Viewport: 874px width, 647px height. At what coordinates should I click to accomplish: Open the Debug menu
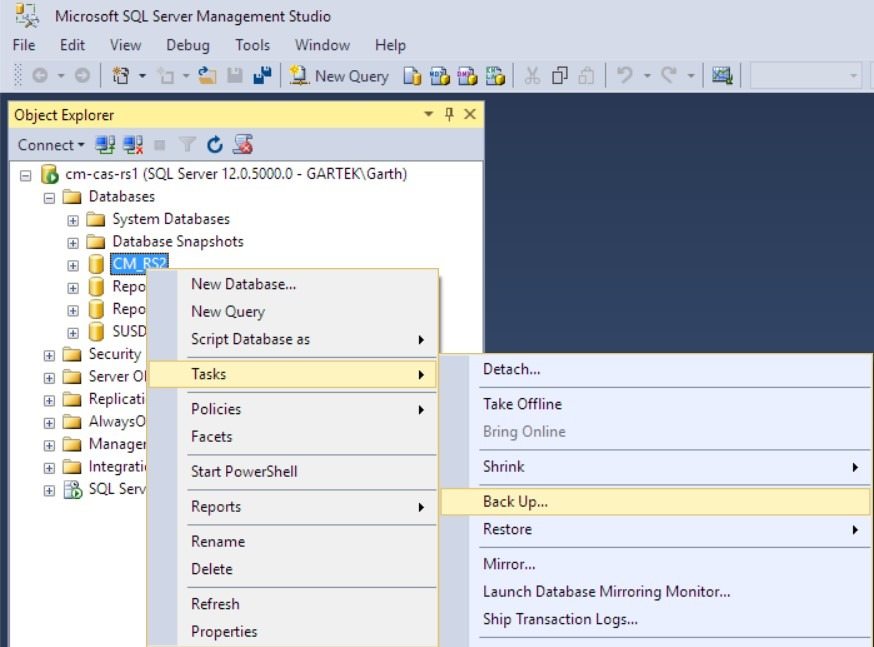pyautogui.click(x=188, y=45)
